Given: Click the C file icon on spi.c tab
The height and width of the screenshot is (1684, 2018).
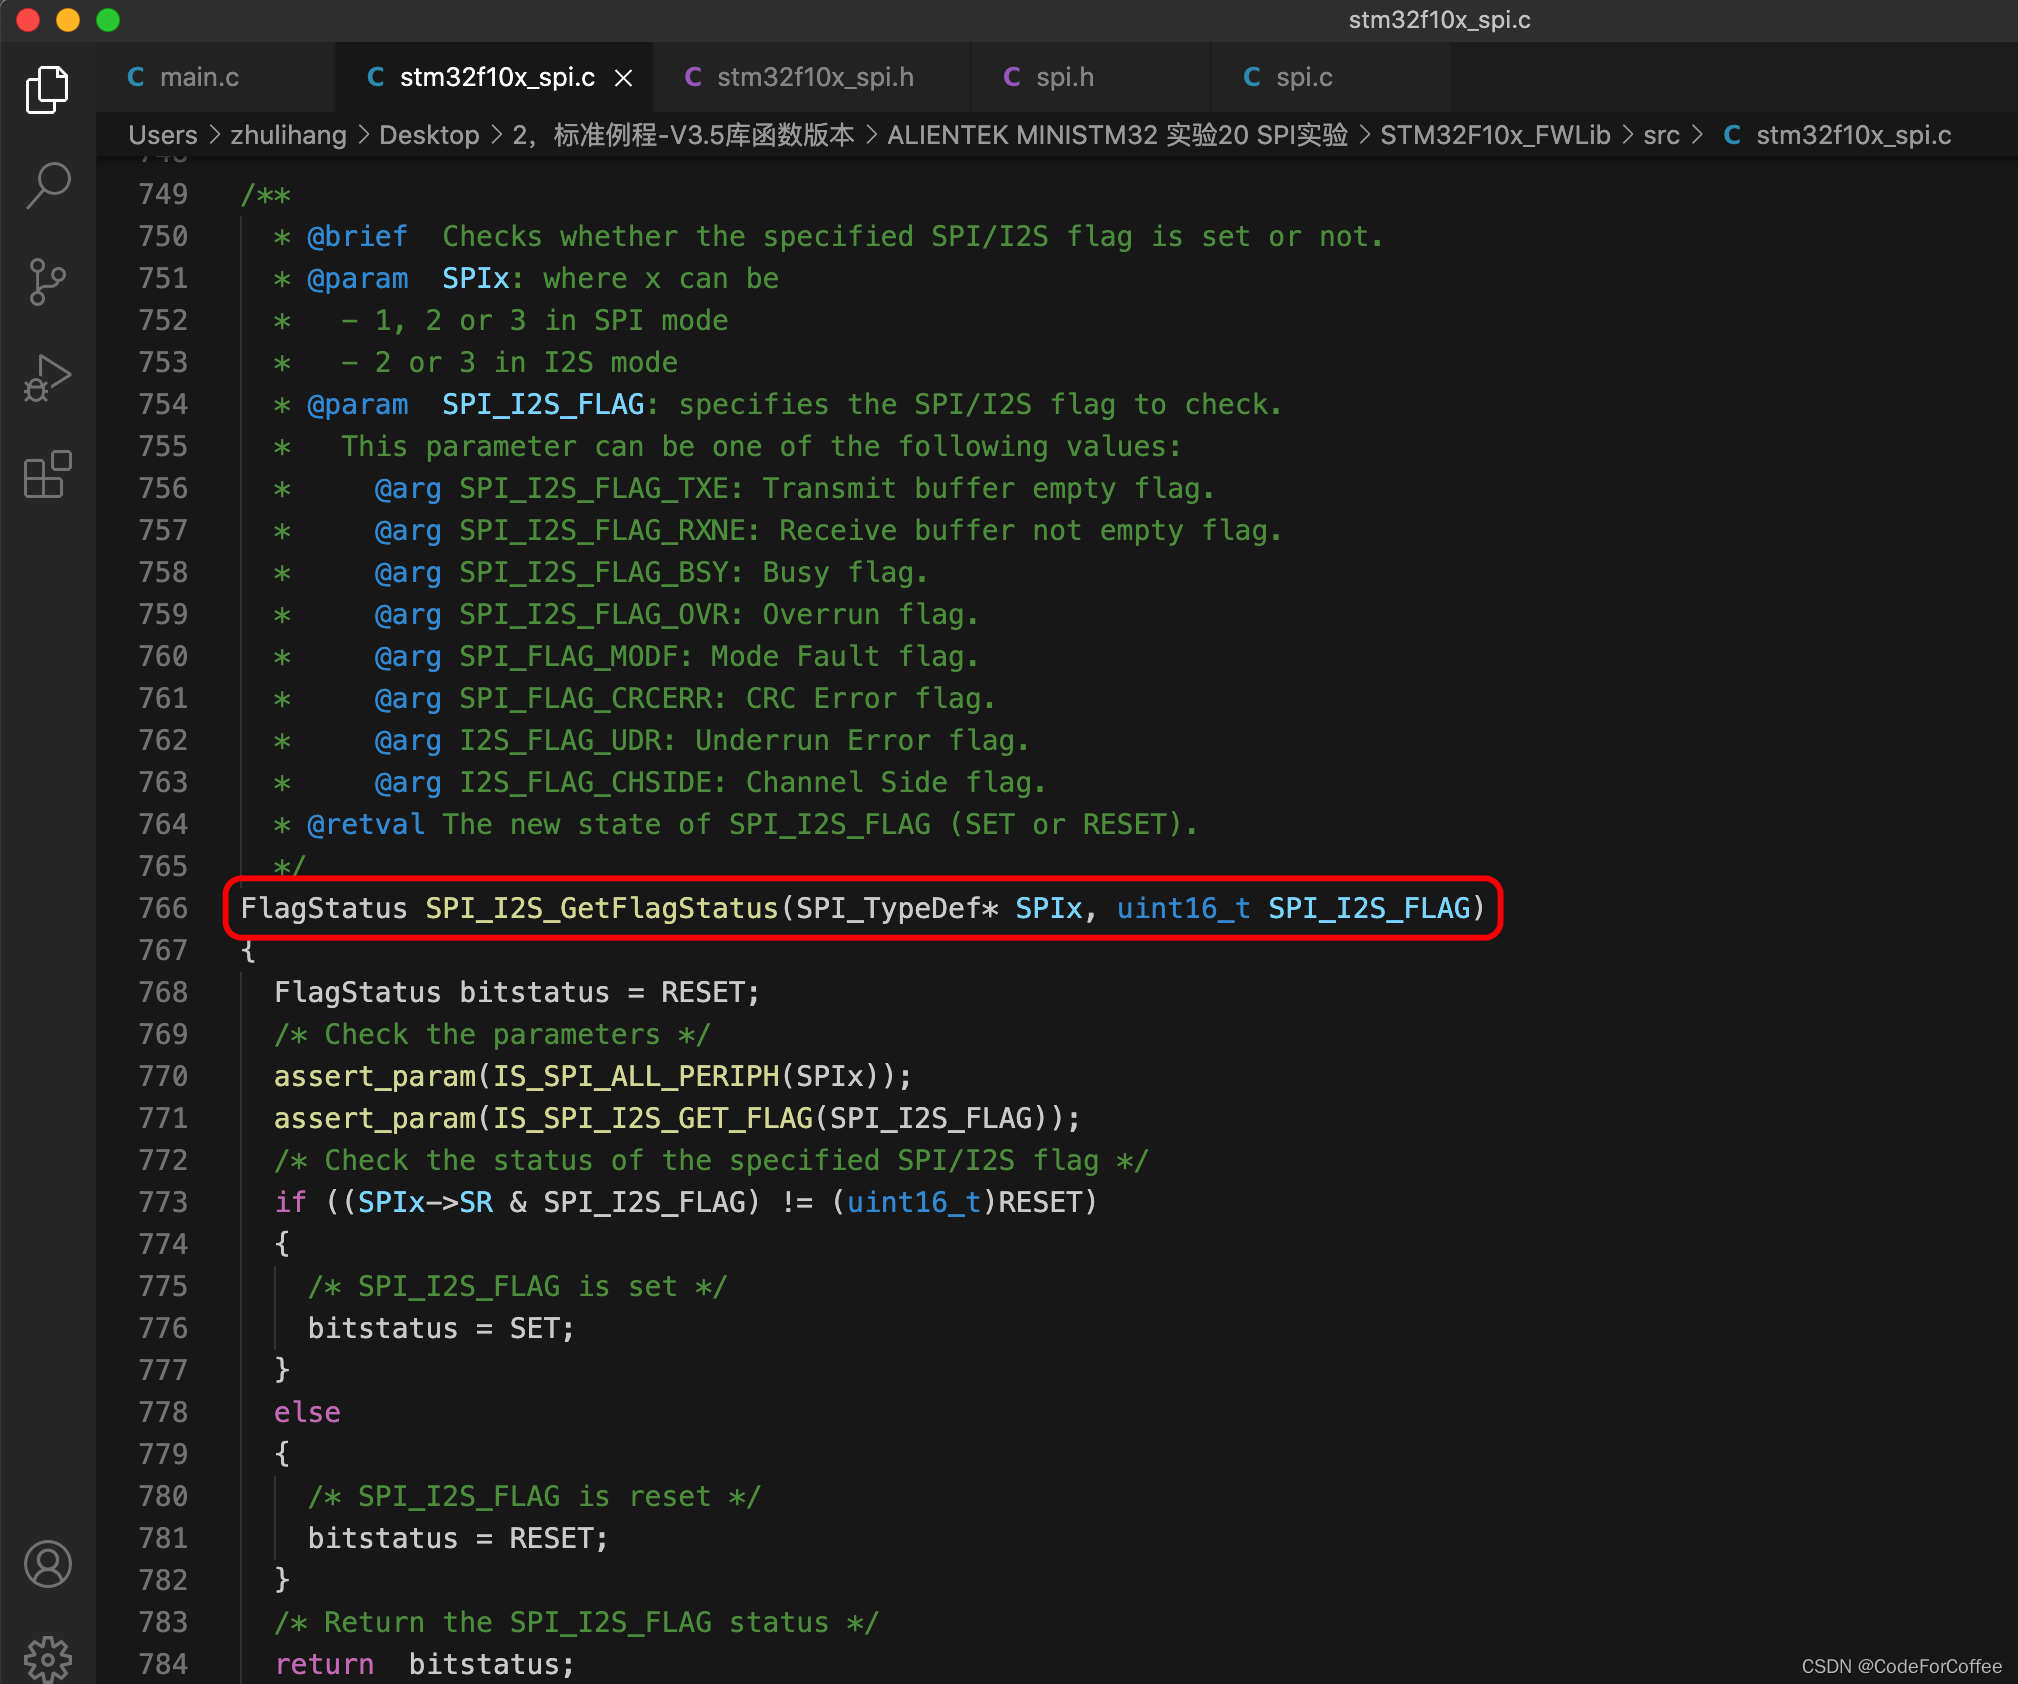Looking at the screenshot, I should (1251, 77).
